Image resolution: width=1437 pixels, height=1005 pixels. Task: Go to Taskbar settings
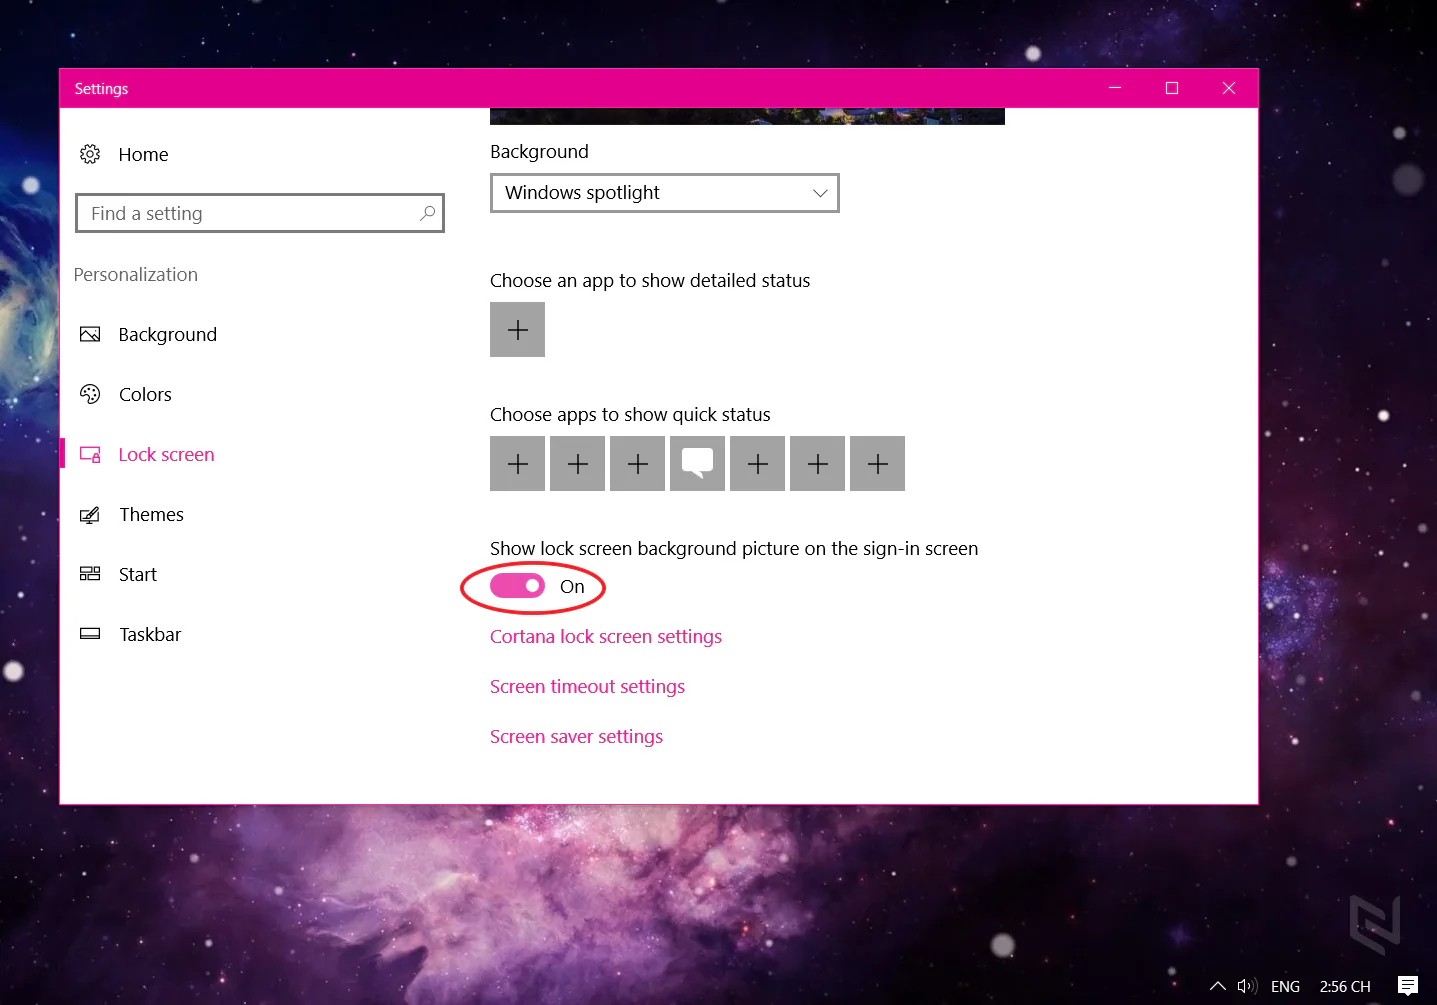(x=149, y=635)
